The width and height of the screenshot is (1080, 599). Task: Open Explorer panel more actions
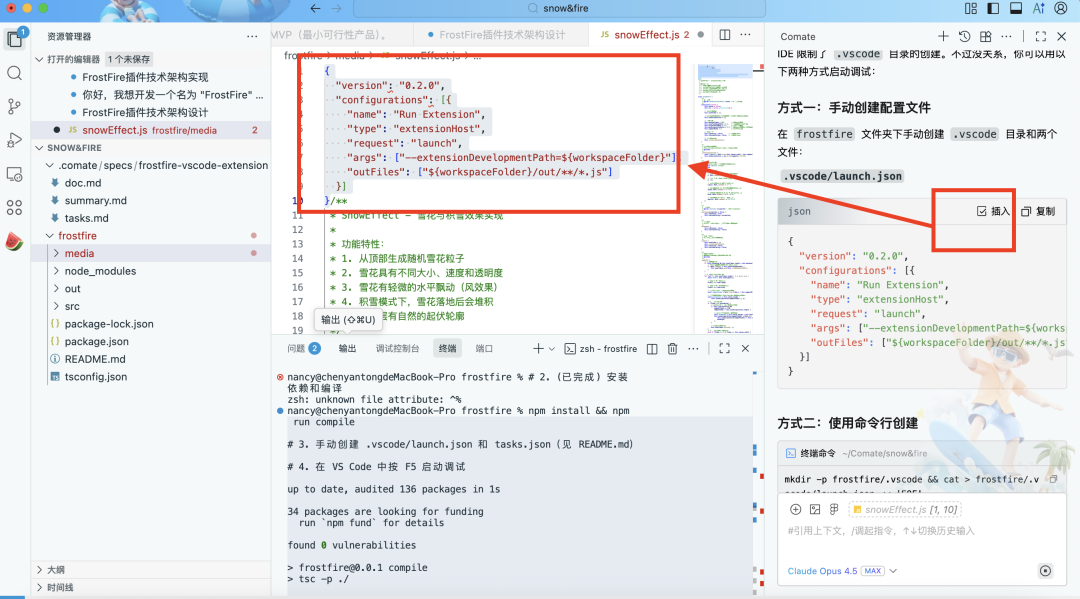point(252,36)
